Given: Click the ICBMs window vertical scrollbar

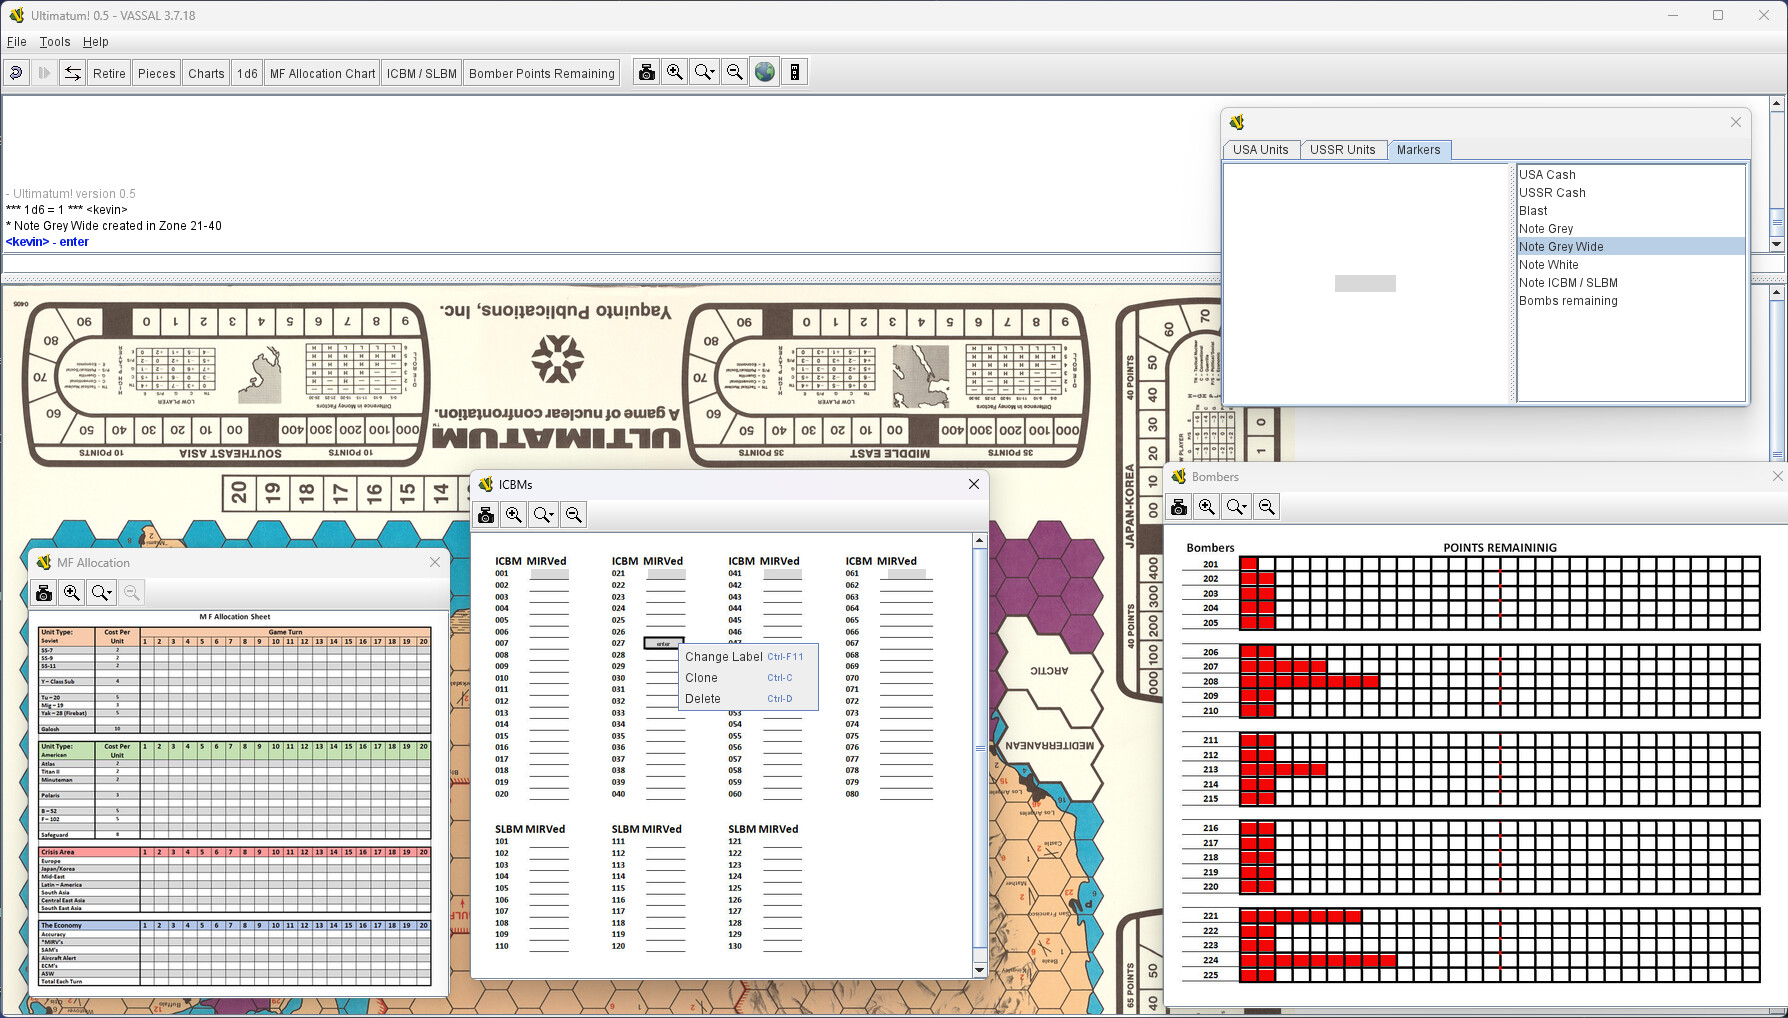Looking at the screenshot, I should 980,748.
